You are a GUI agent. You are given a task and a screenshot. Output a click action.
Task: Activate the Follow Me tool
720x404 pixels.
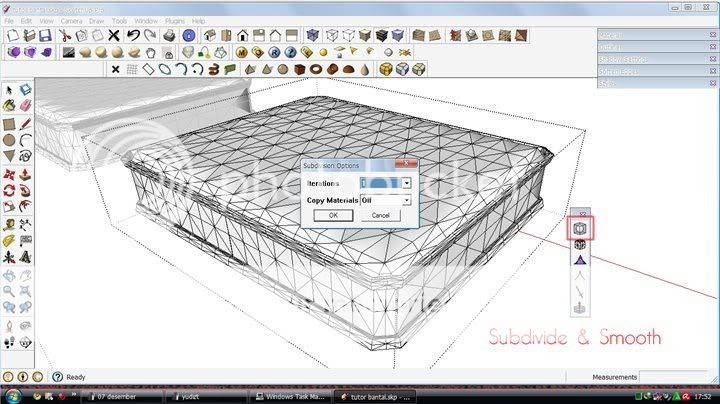25,191
